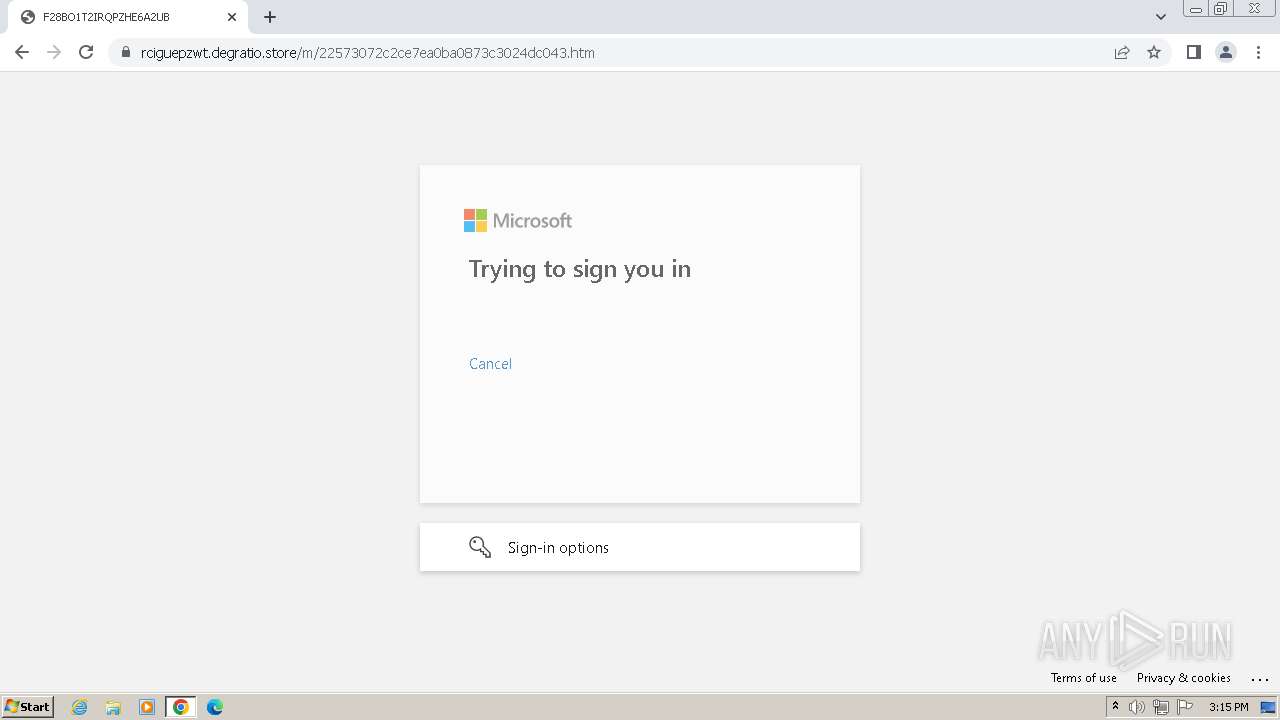1280x720 pixels.
Task: Click the network tray icon
Action: pos(1161,707)
